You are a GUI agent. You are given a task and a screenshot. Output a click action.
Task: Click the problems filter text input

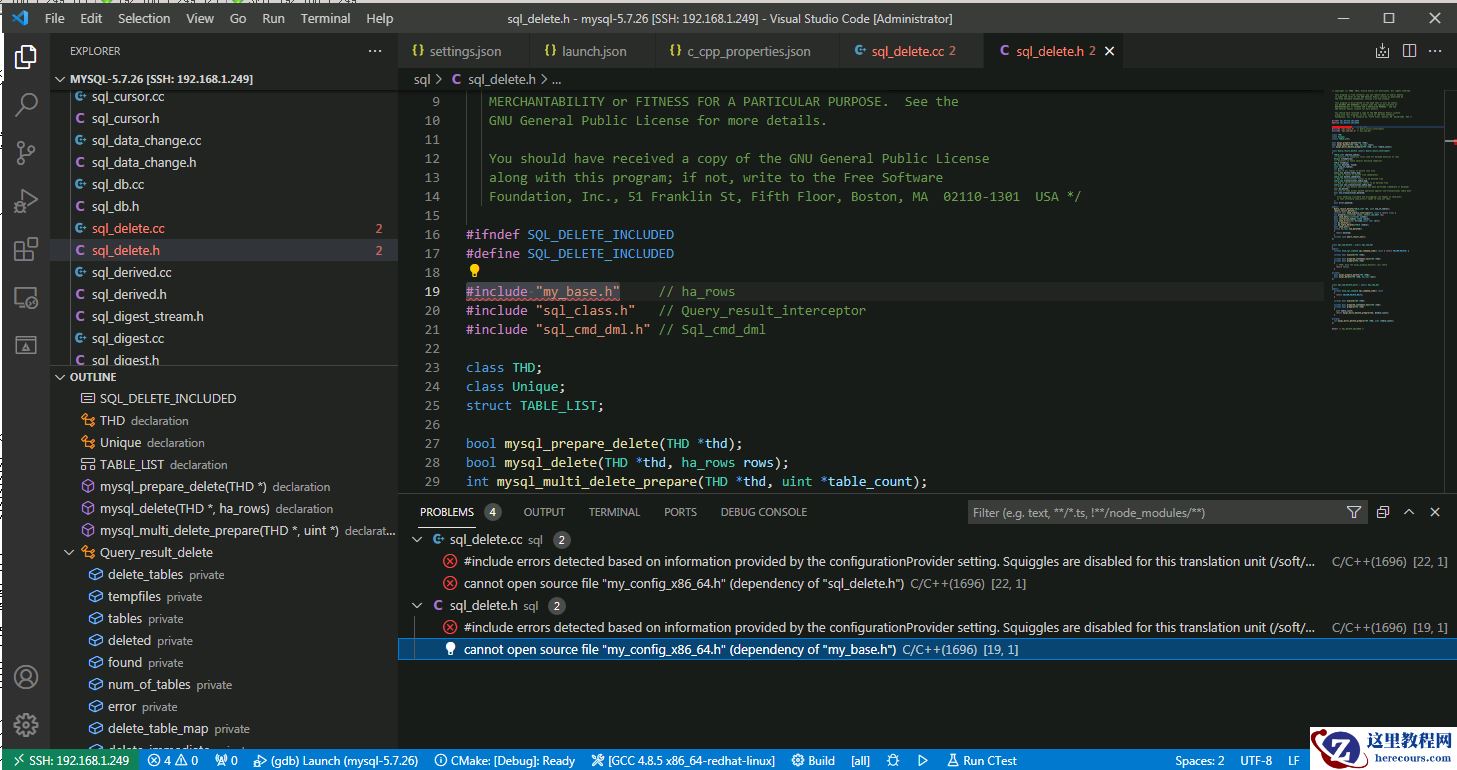[x=1150, y=512]
